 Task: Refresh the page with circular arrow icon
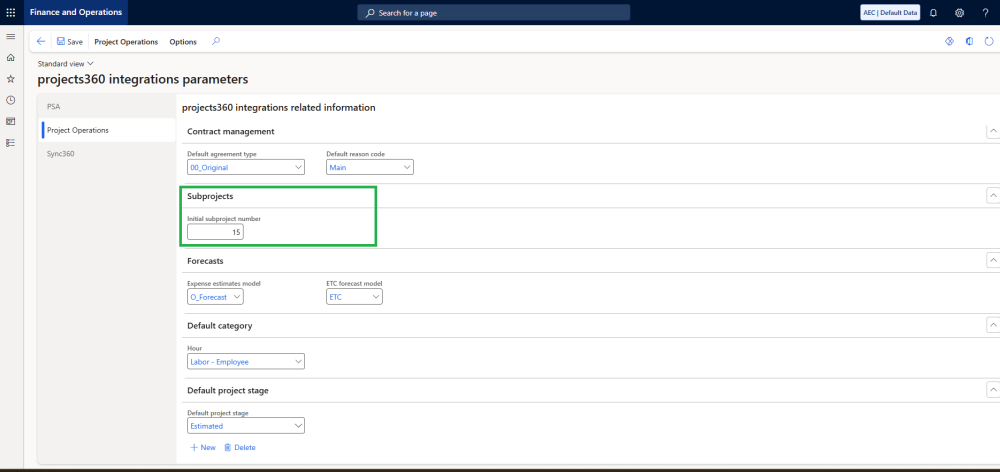989,41
